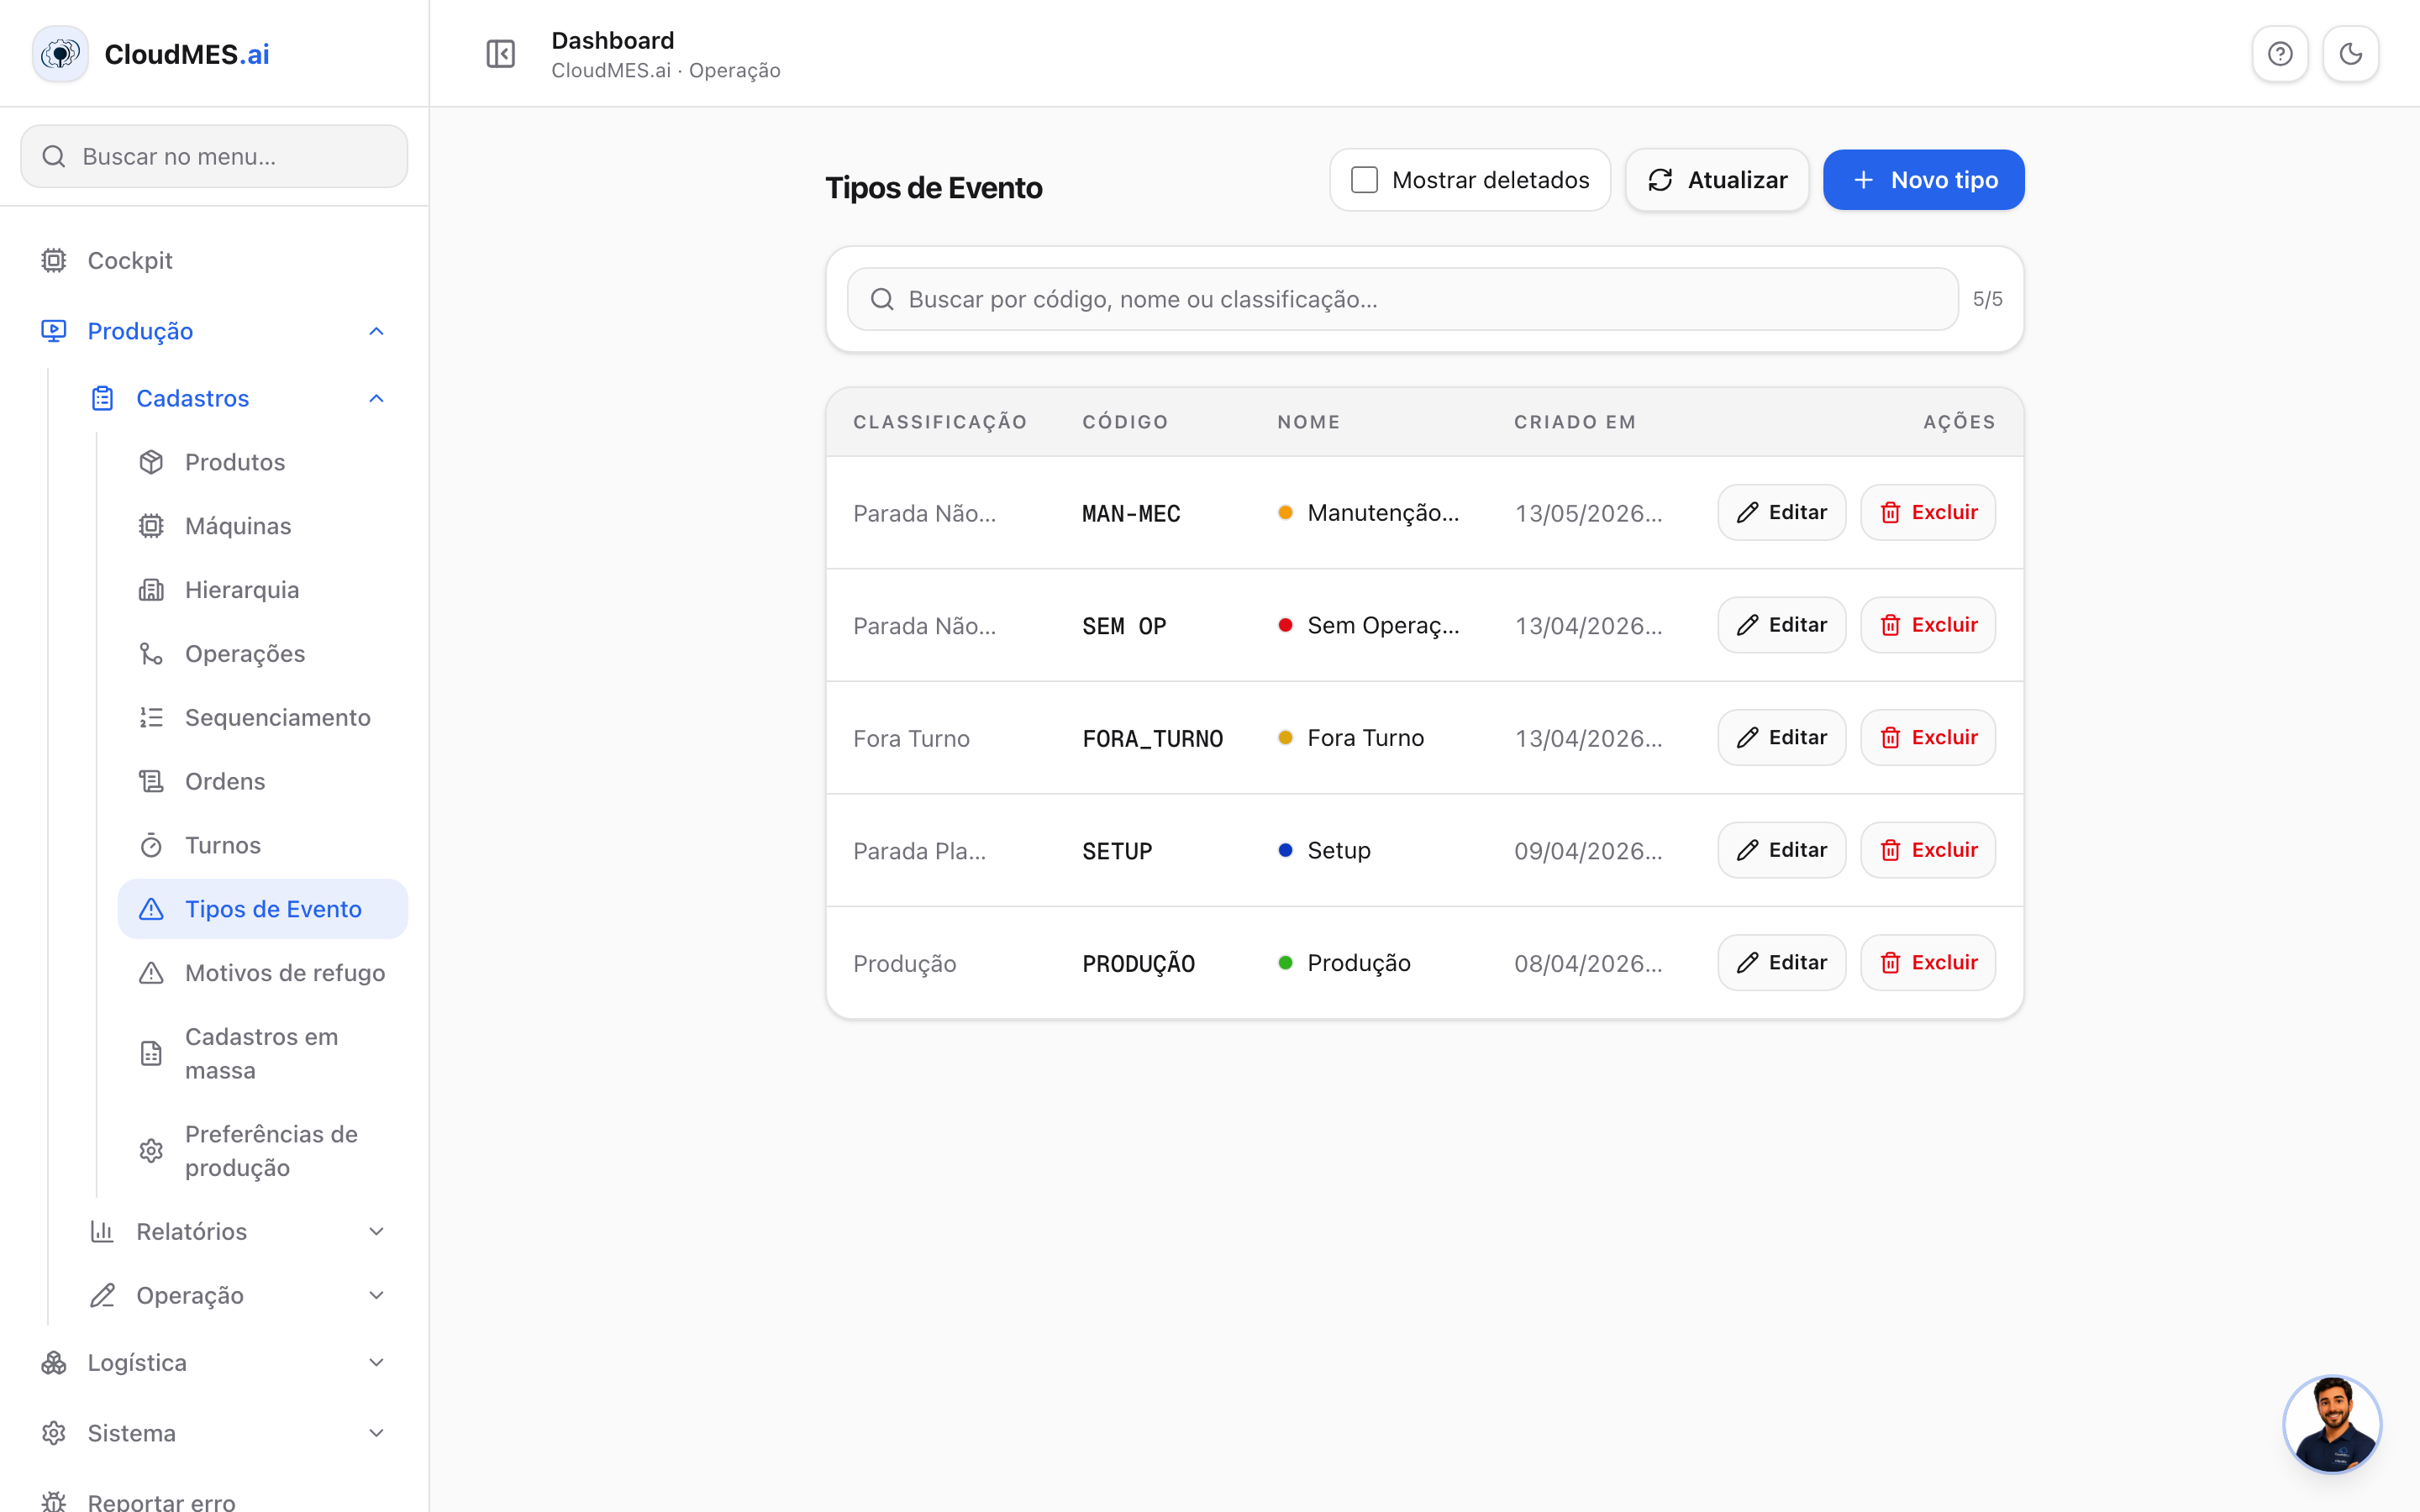2420x1512 pixels.
Task: Click the orange color dot beside Manutenção
Action: click(x=1285, y=513)
